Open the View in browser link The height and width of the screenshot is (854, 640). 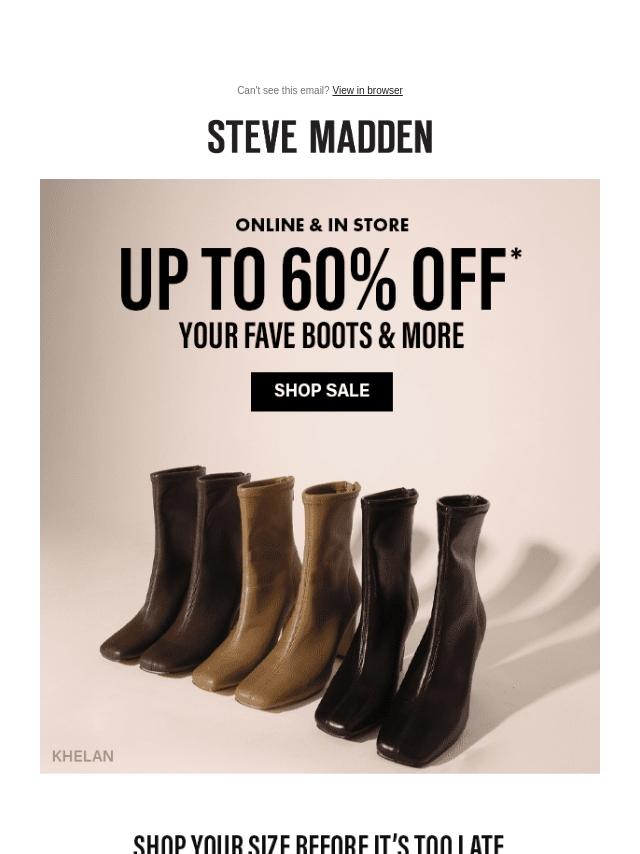pos(367,90)
